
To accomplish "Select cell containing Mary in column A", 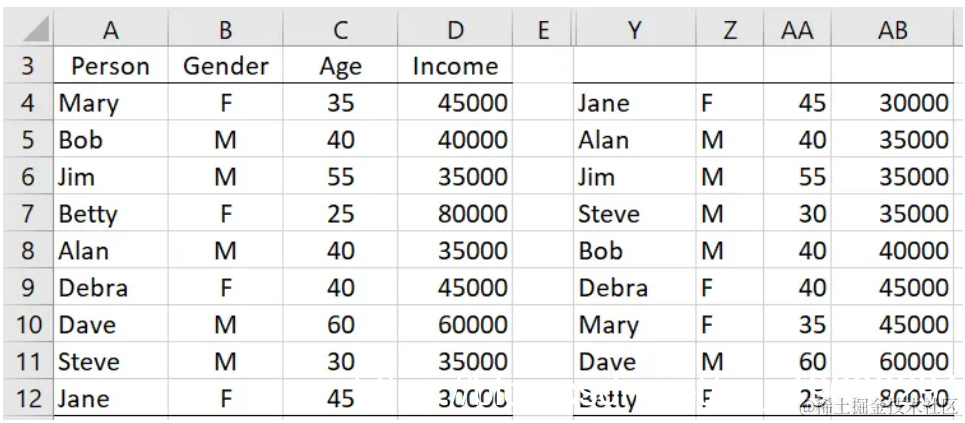I will 111,103.
